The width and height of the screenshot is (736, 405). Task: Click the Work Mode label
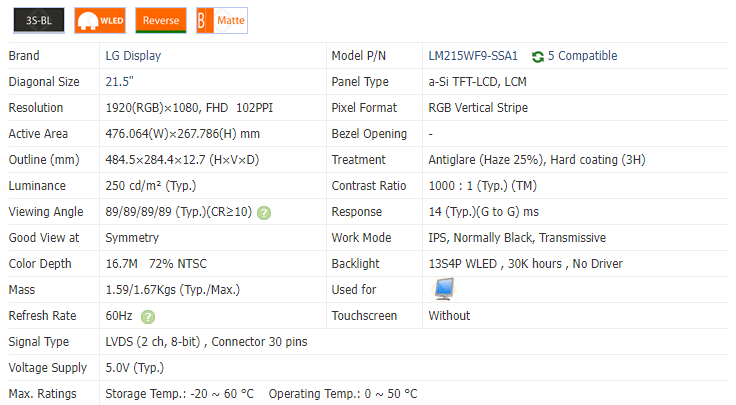(361, 238)
